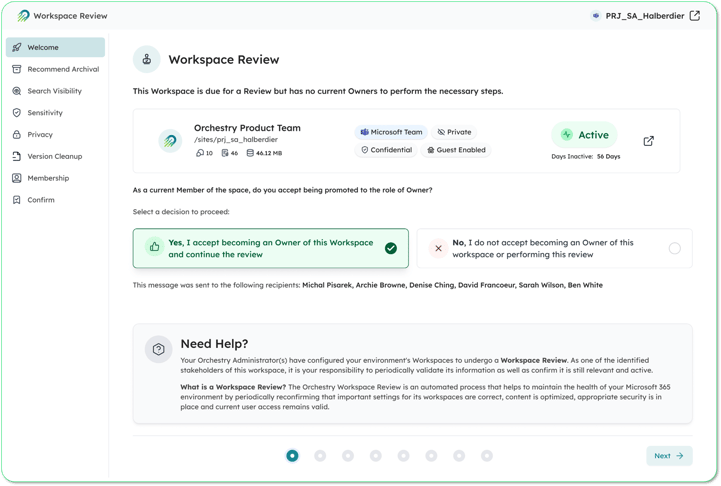Image resolution: width=721 pixels, height=486 pixels.
Task: Click the rocket icon next to Welcome
Action: pos(17,47)
